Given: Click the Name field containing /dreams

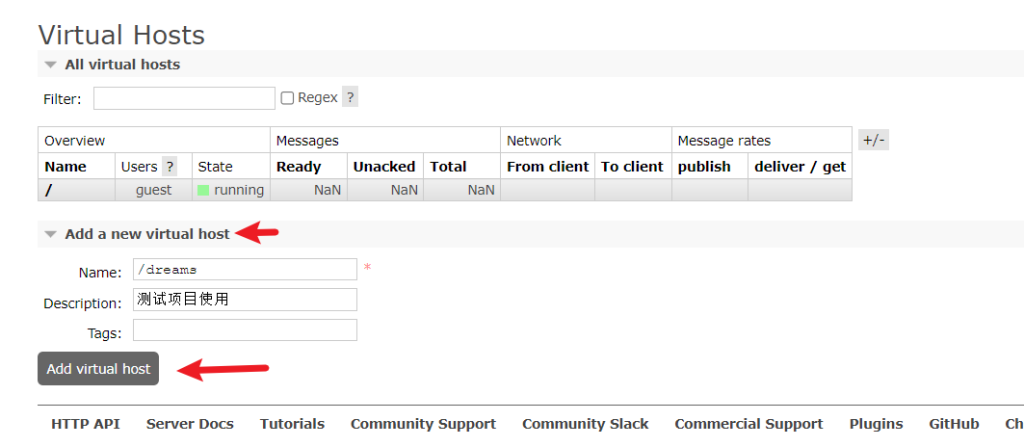Looking at the screenshot, I should pos(244,269).
